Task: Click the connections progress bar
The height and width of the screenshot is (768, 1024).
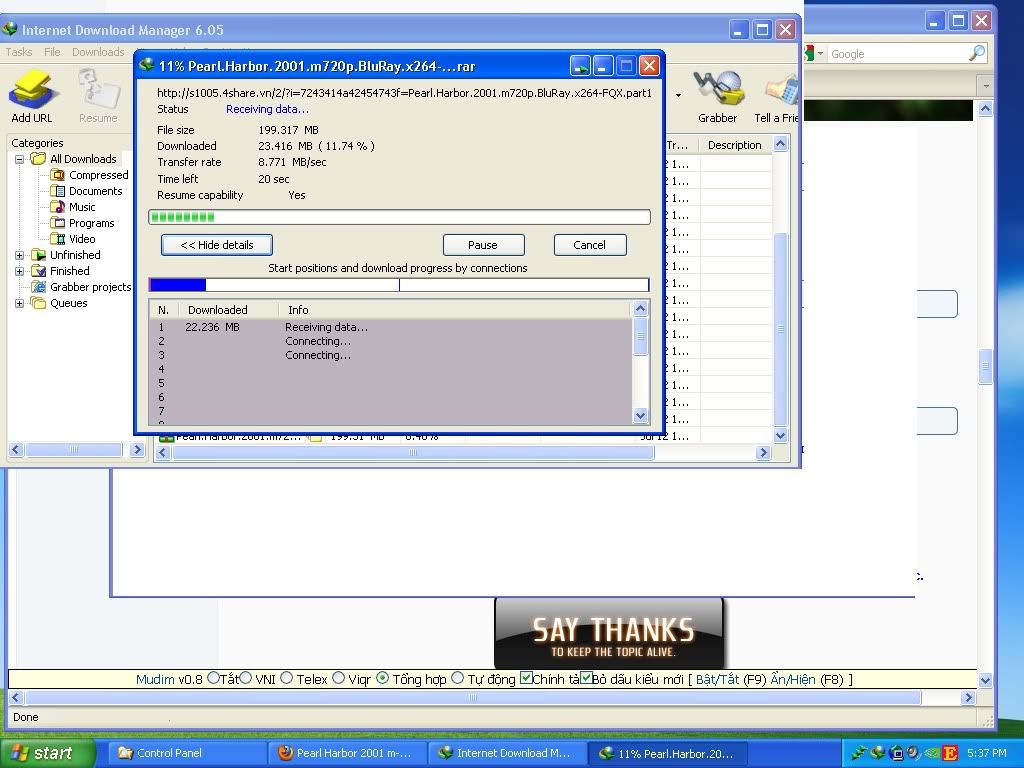Action: click(x=399, y=285)
